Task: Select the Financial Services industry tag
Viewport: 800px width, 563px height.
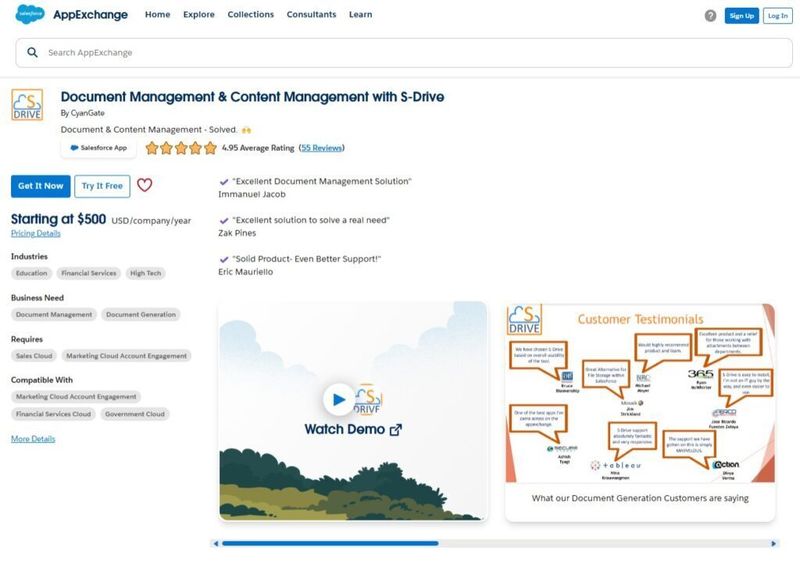Action: pos(89,273)
